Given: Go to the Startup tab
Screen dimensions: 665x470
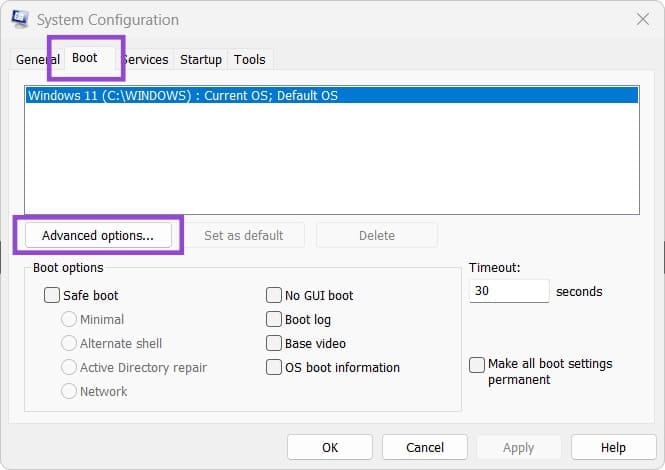Looking at the screenshot, I should click(x=201, y=59).
